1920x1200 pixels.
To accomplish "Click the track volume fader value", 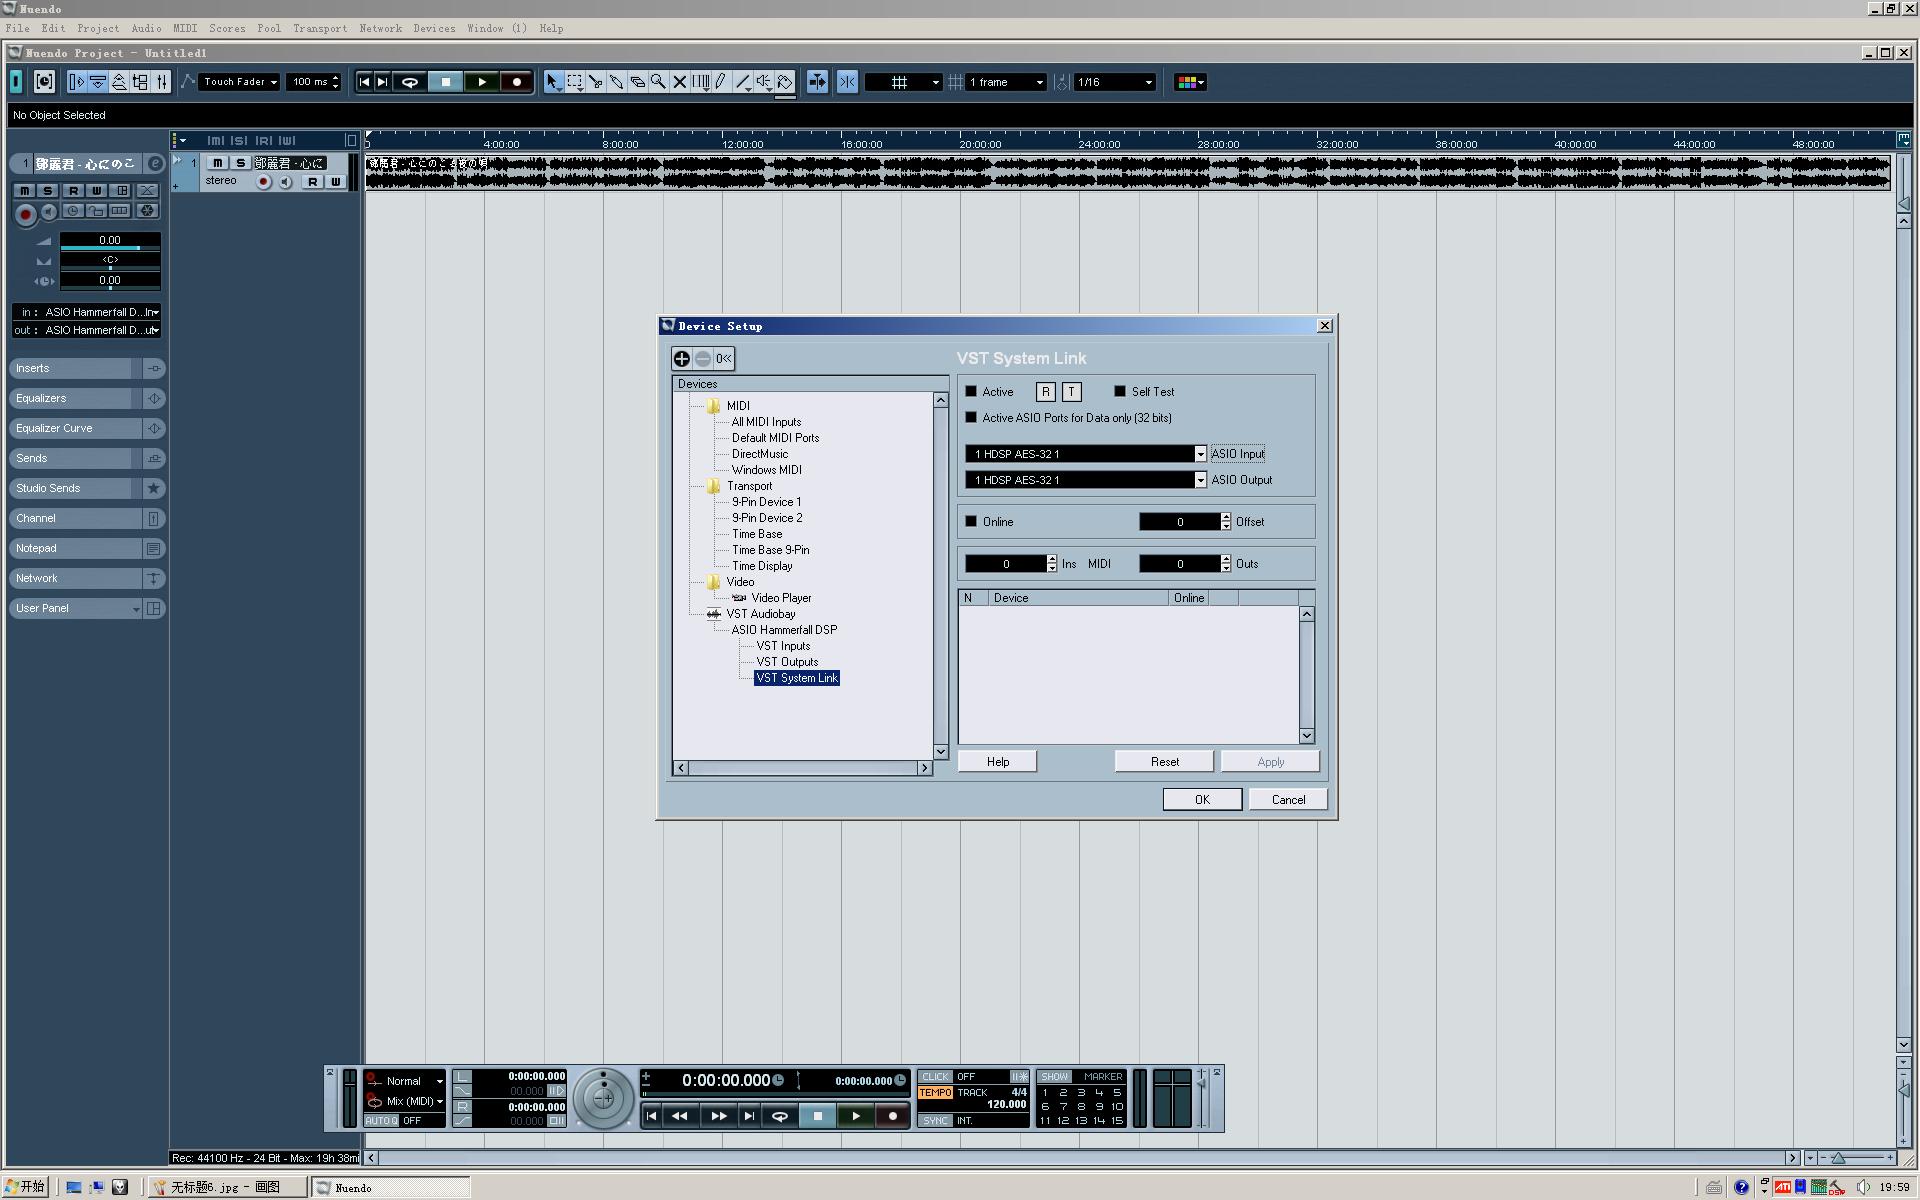I will pyautogui.click(x=110, y=240).
